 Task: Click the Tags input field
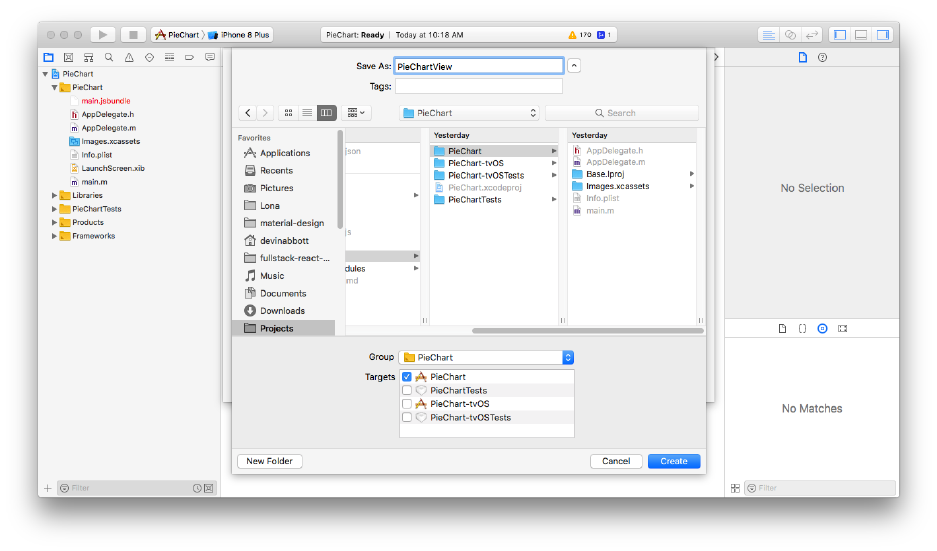point(479,87)
